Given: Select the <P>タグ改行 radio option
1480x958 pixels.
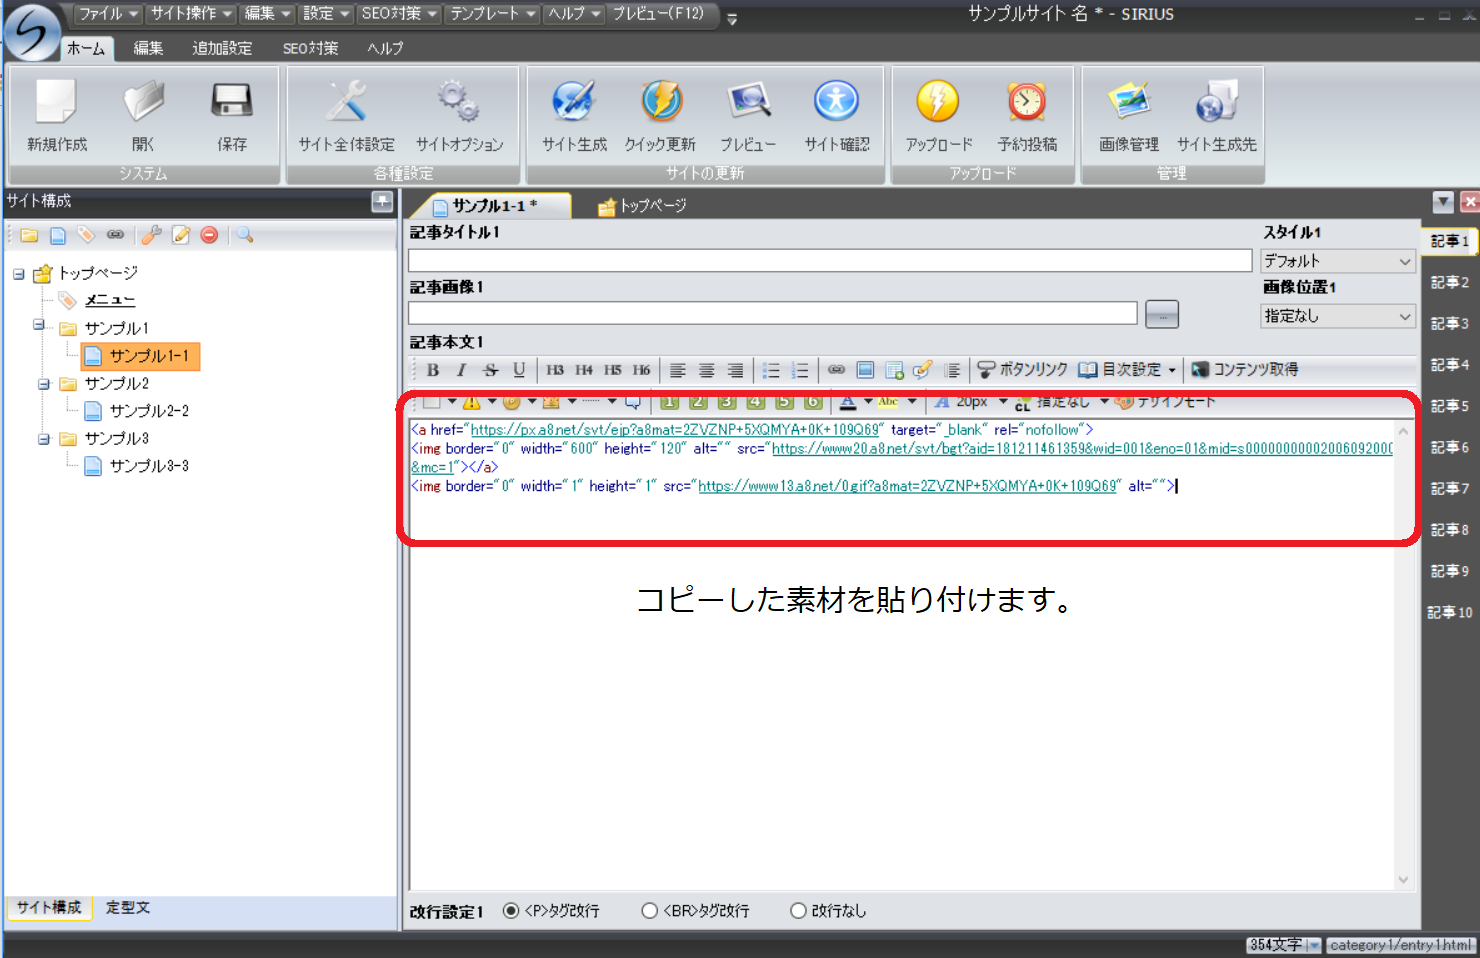Looking at the screenshot, I should click(x=511, y=911).
